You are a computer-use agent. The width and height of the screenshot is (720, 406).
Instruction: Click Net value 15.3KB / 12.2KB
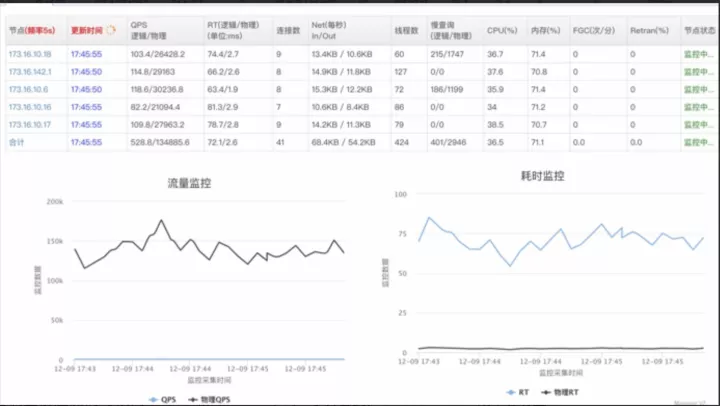(x=342, y=89)
